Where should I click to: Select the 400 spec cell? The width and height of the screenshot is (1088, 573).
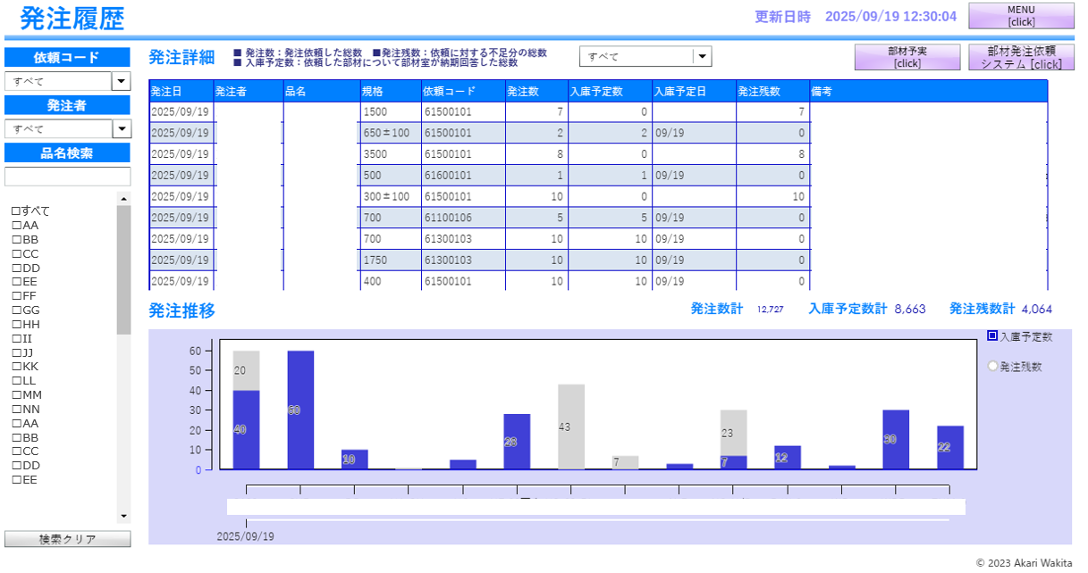point(391,281)
